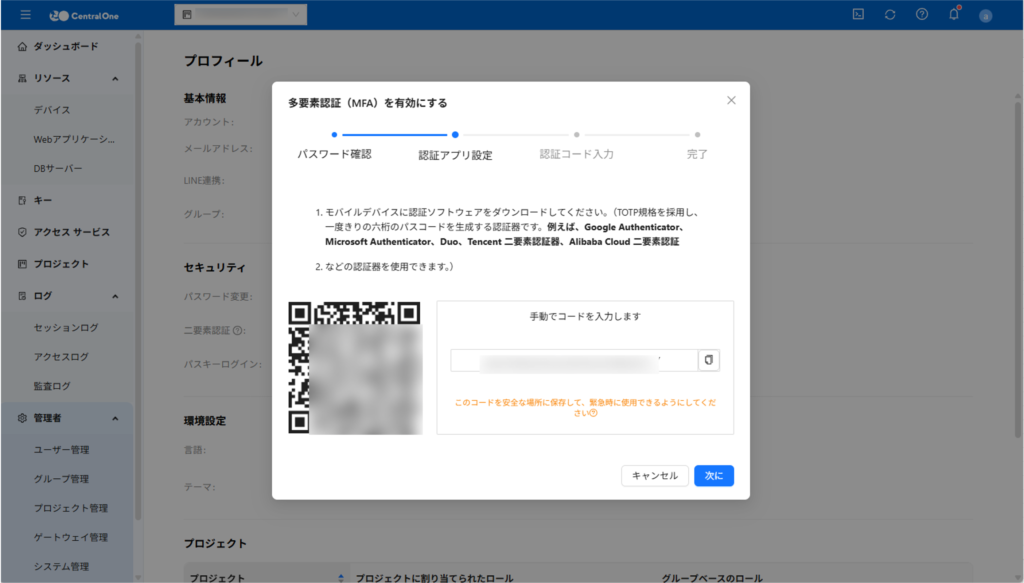The height and width of the screenshot is (583, 1024).
Task: Click the 次に button to proceed
Action: 713,476
